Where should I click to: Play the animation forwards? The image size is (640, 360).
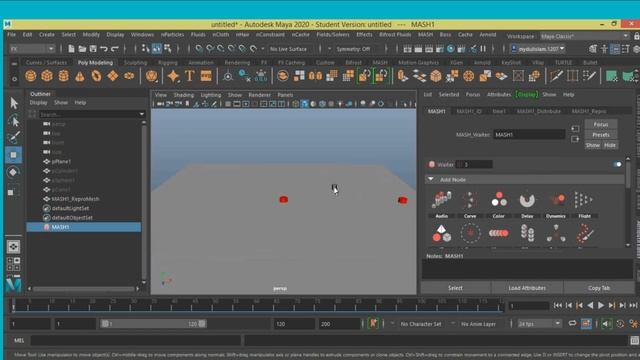(600, 305)
